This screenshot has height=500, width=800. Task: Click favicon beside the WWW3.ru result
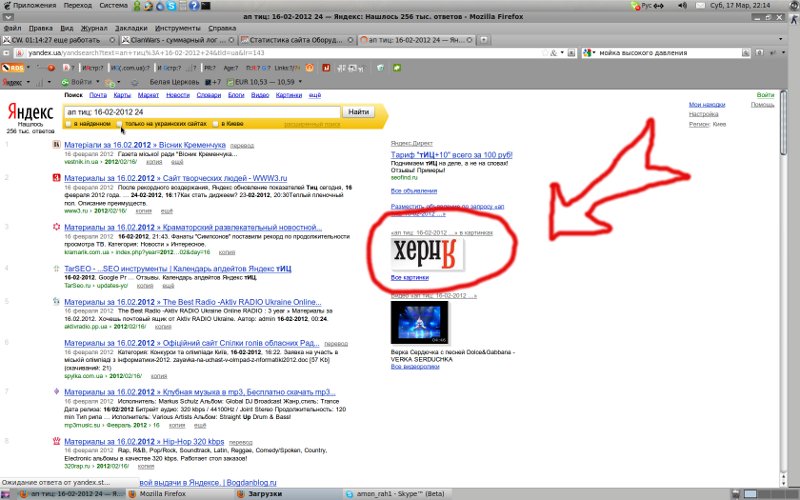pos(57,178)
